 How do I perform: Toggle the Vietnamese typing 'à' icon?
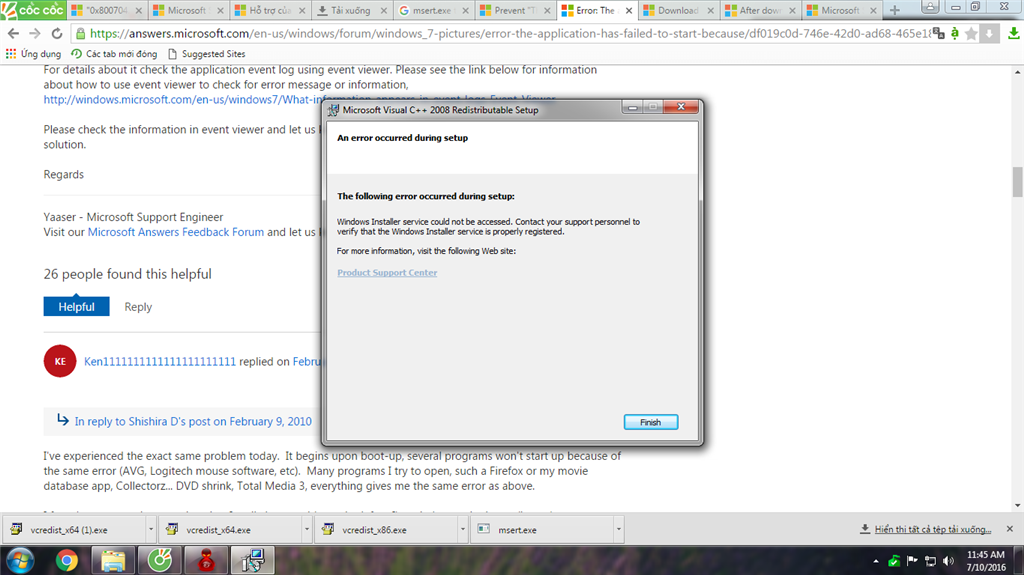(x=955, y=33)
